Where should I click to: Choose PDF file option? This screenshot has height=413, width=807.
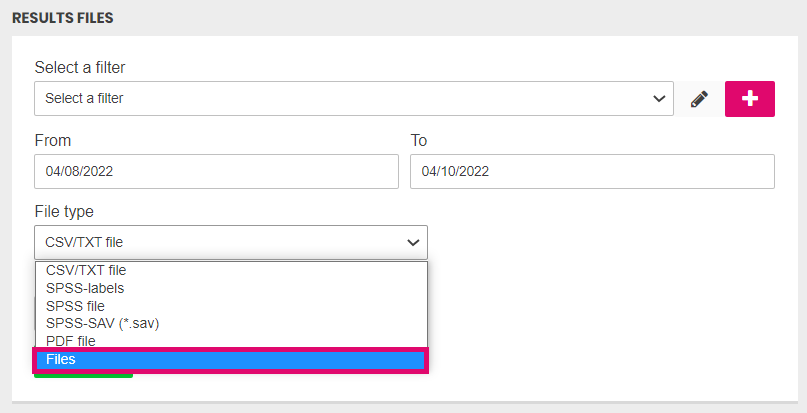click(x=231, y=341)
